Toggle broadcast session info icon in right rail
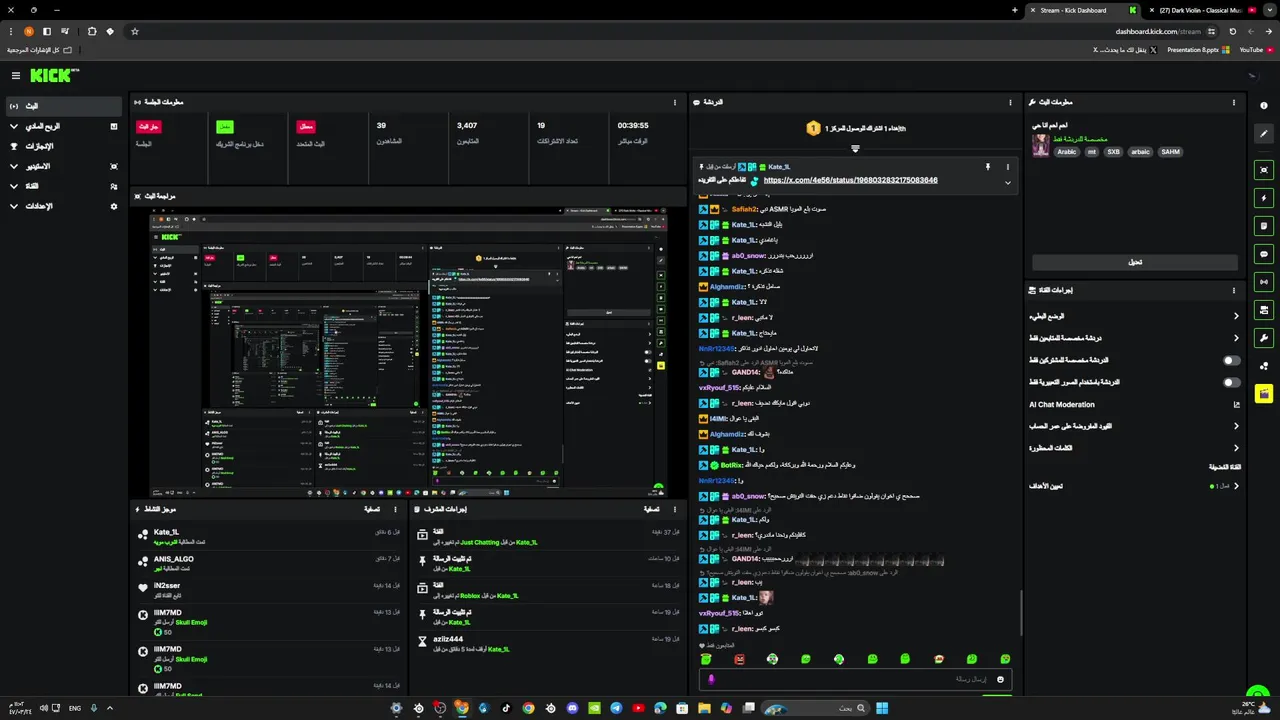 pyautogui.click(x=1264, y=282)
